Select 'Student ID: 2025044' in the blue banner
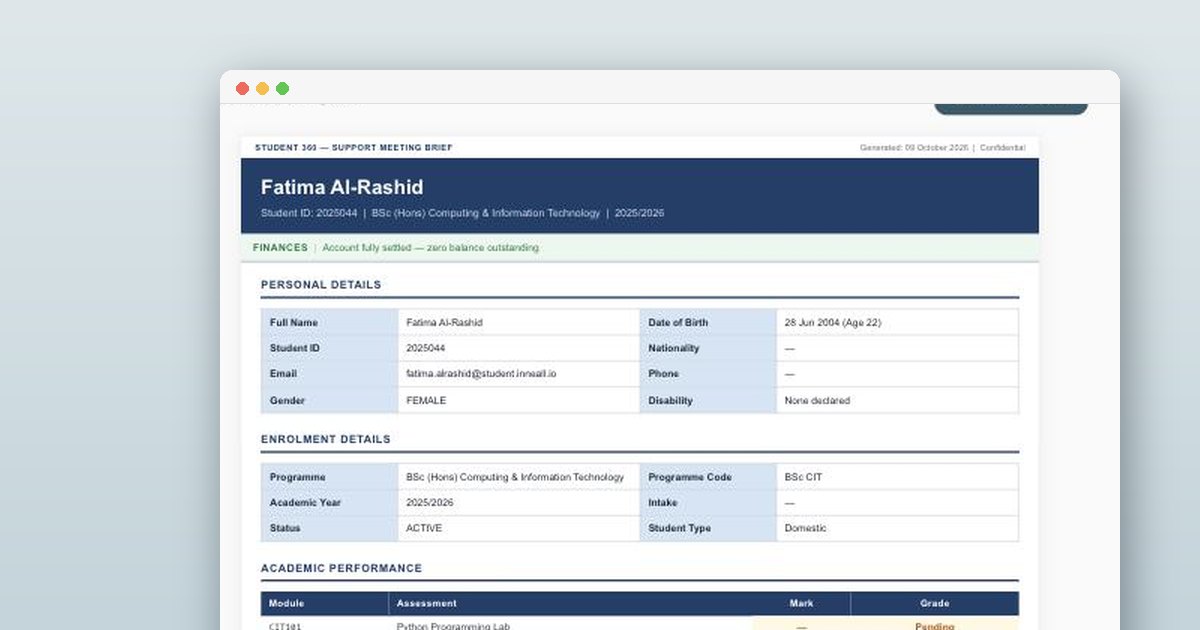 click(309, 213)
